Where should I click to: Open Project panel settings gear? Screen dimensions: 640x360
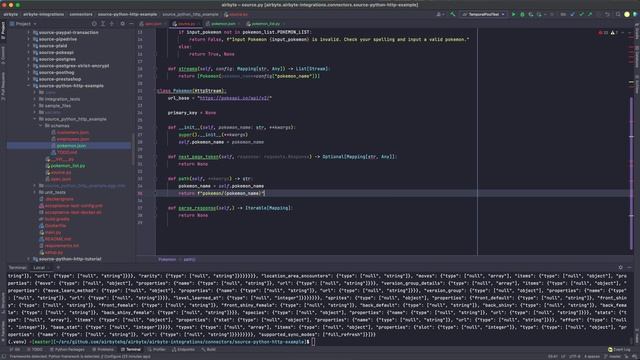[122, 24]
